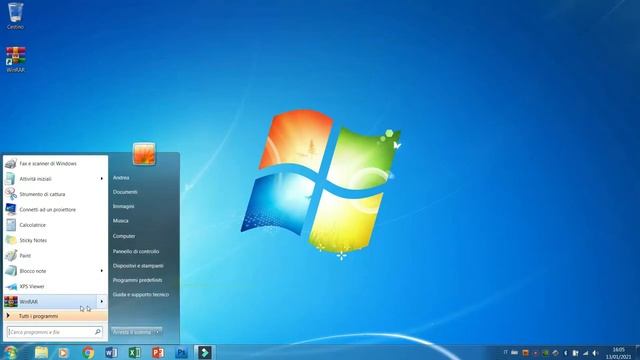This screenshot has width=640, height=360.
Task: Open Action Center flag icon
Action: pos(576,353)
